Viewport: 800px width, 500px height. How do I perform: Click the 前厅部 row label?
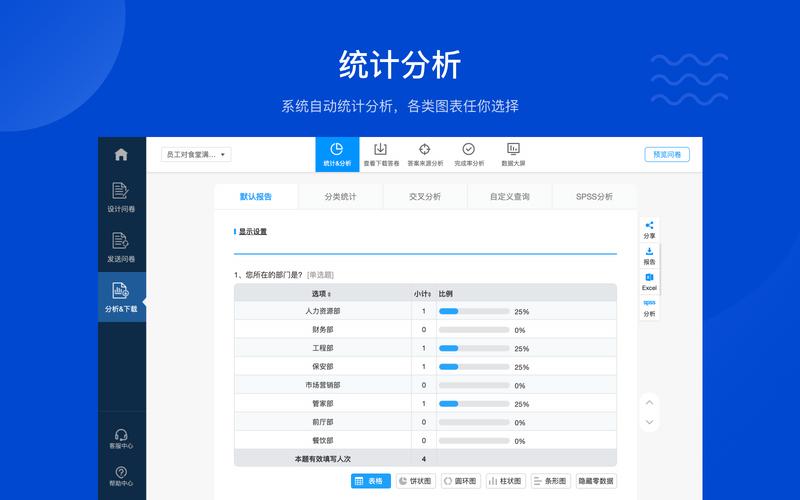click(x=322, y=422)
